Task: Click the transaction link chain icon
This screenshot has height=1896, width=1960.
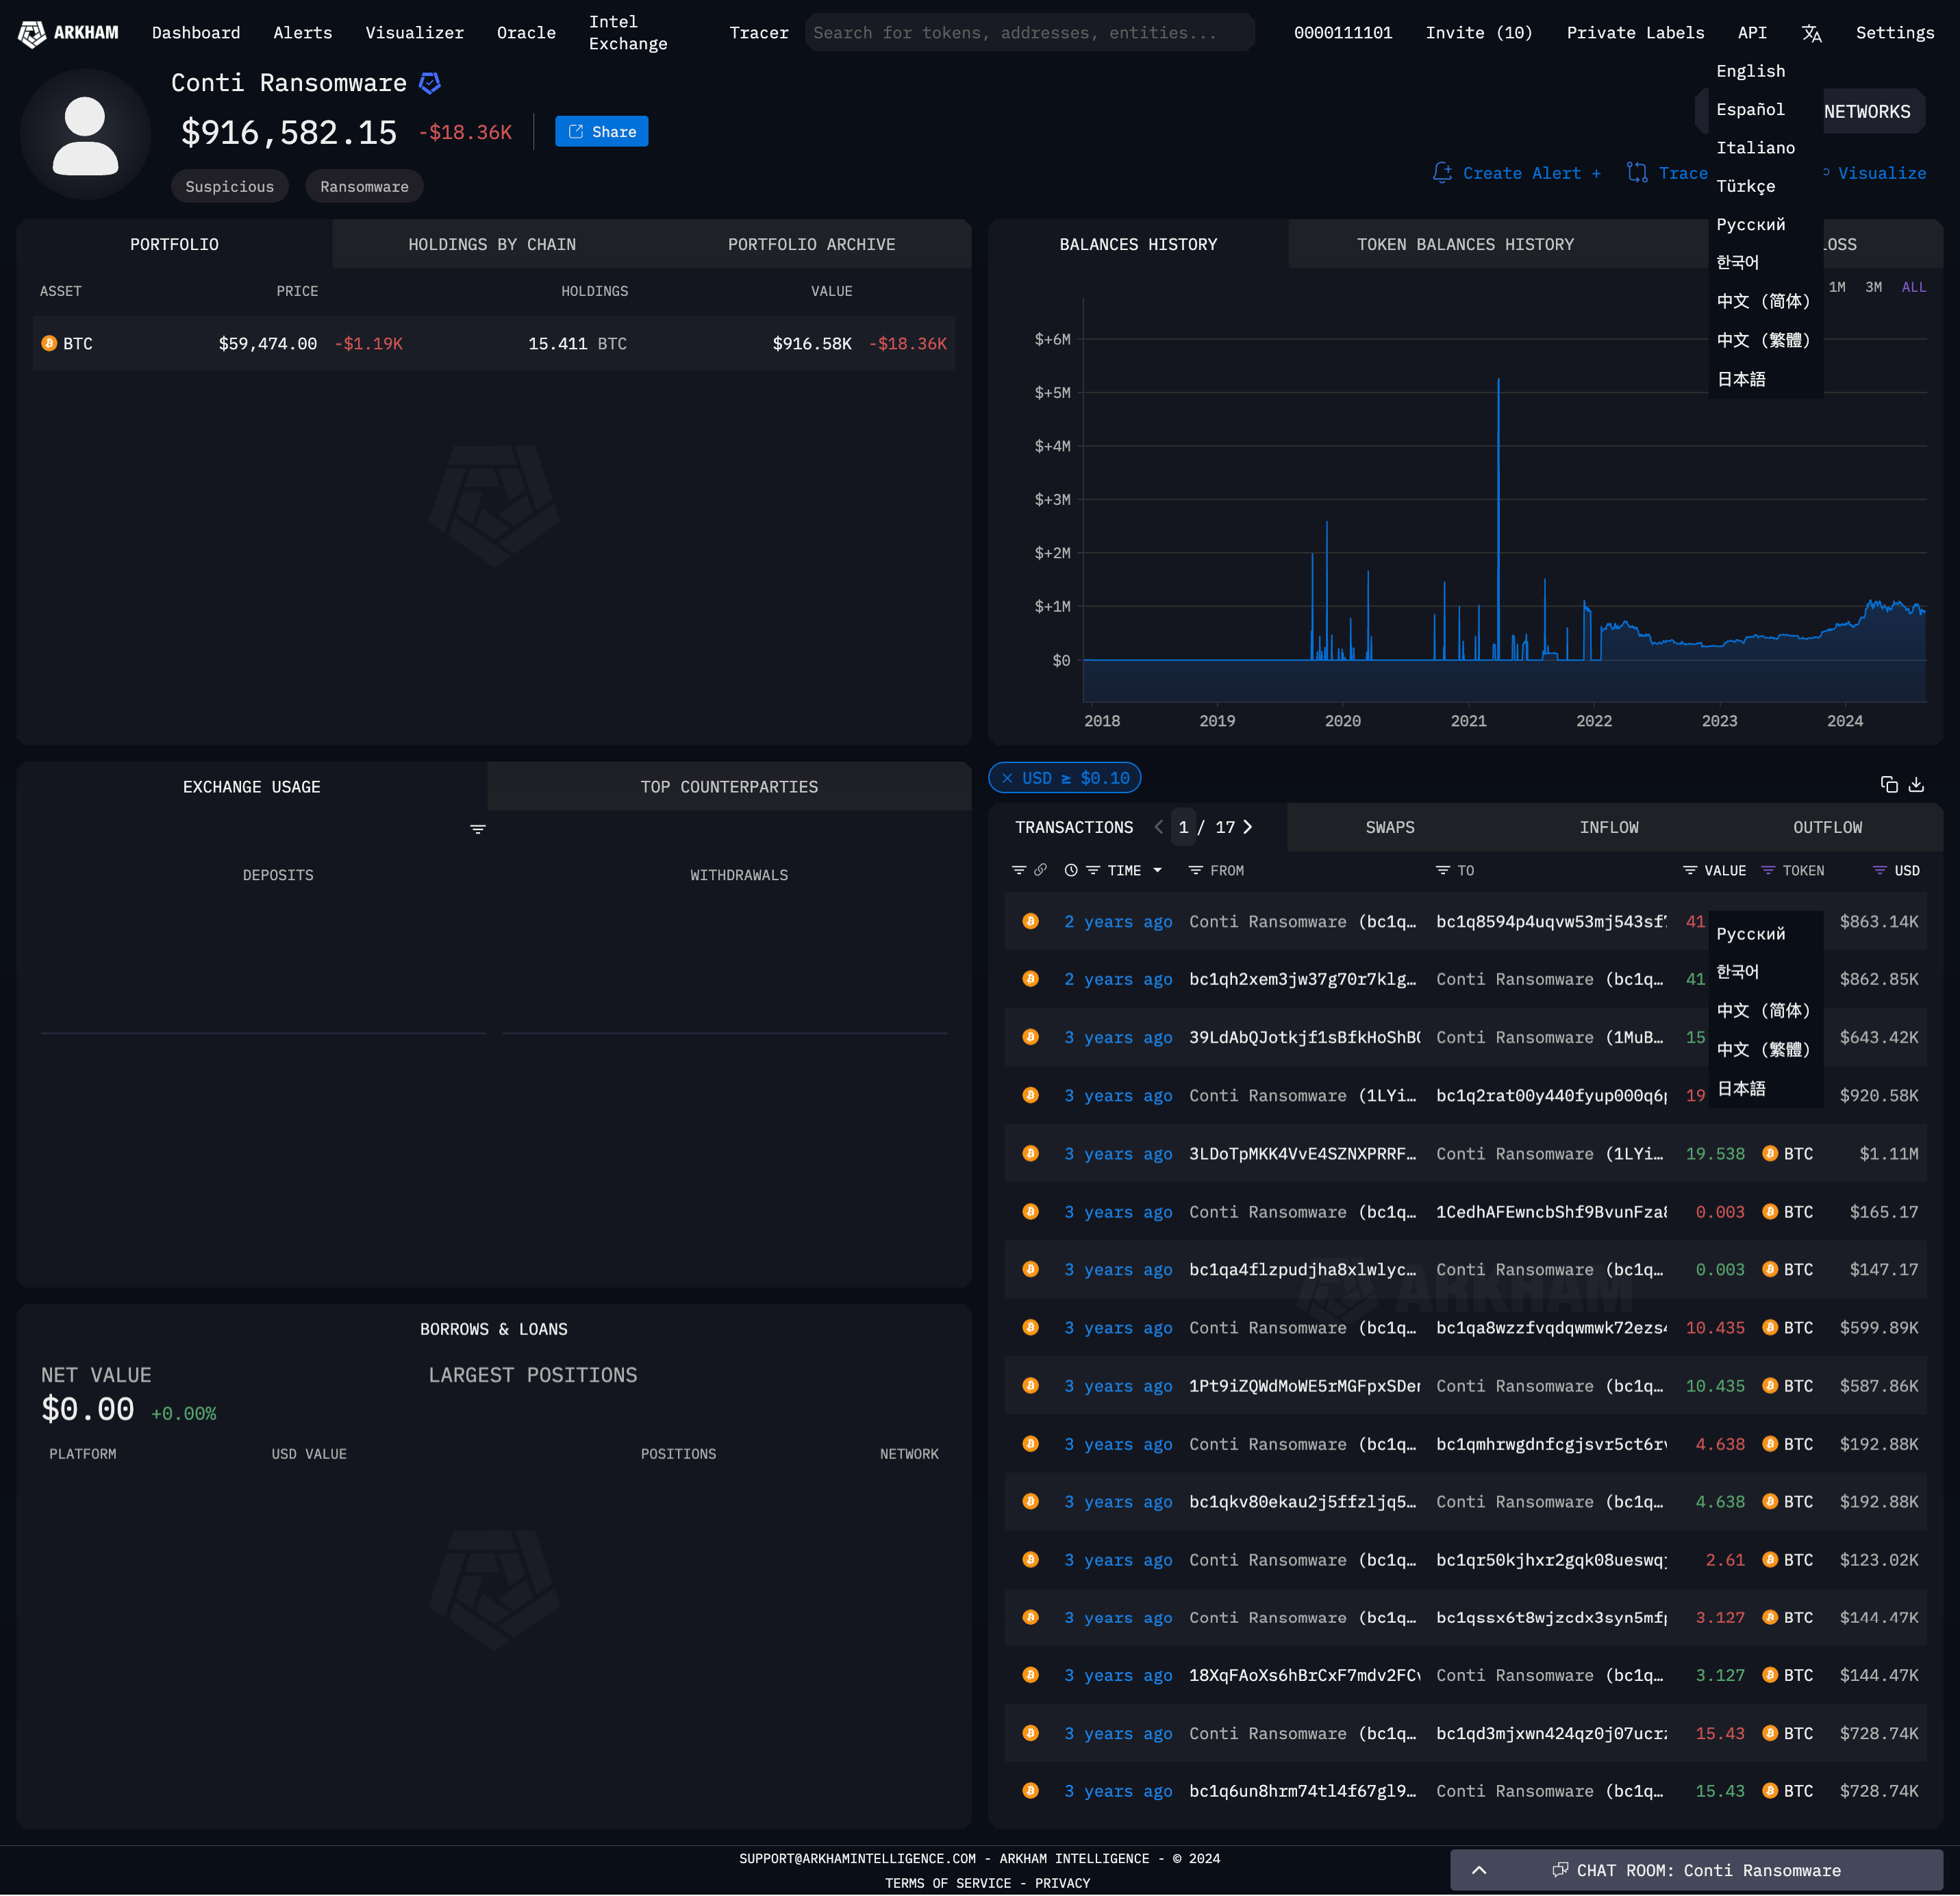Action: click(x=1041, y=870)
